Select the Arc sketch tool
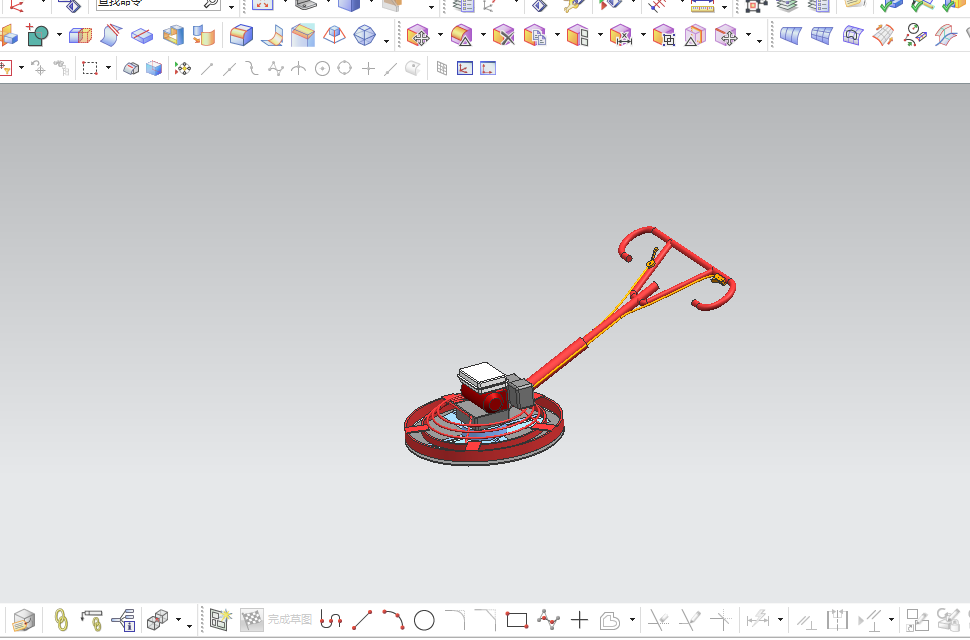Screen dimensions: 970x640 tap(393, 619)
